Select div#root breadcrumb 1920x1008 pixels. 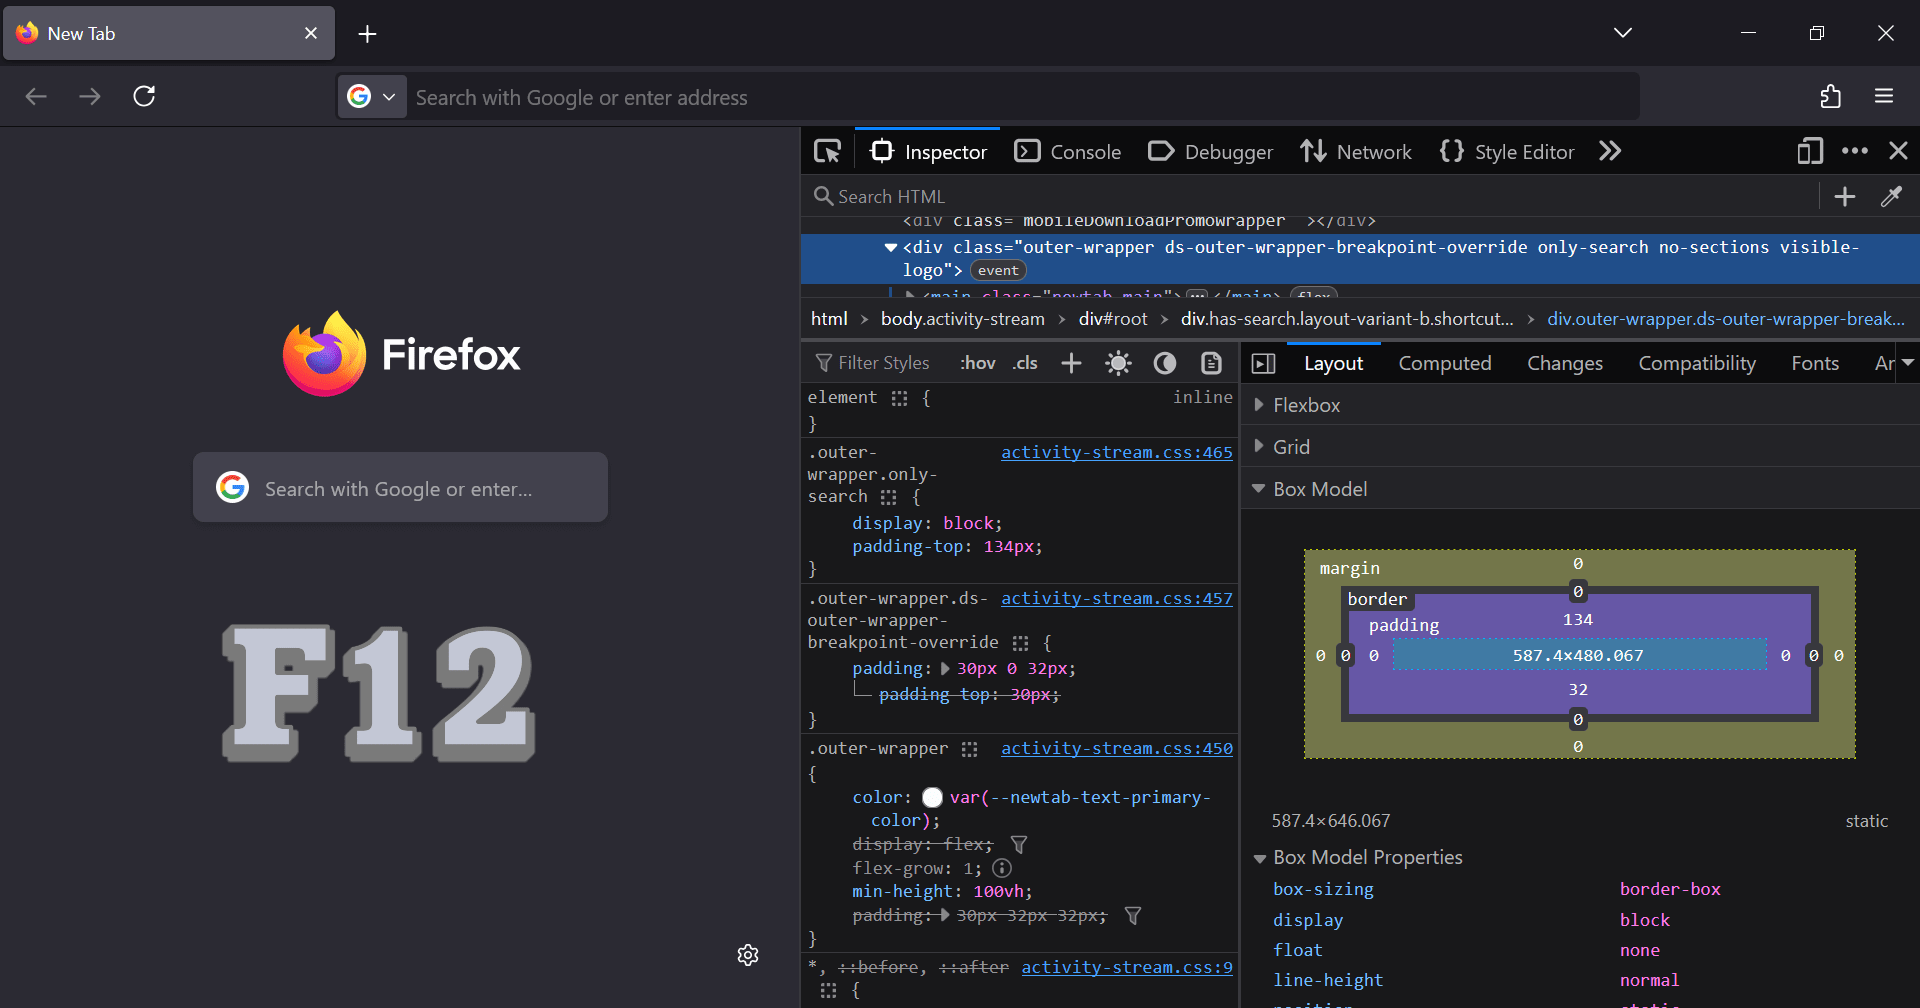1113,319
